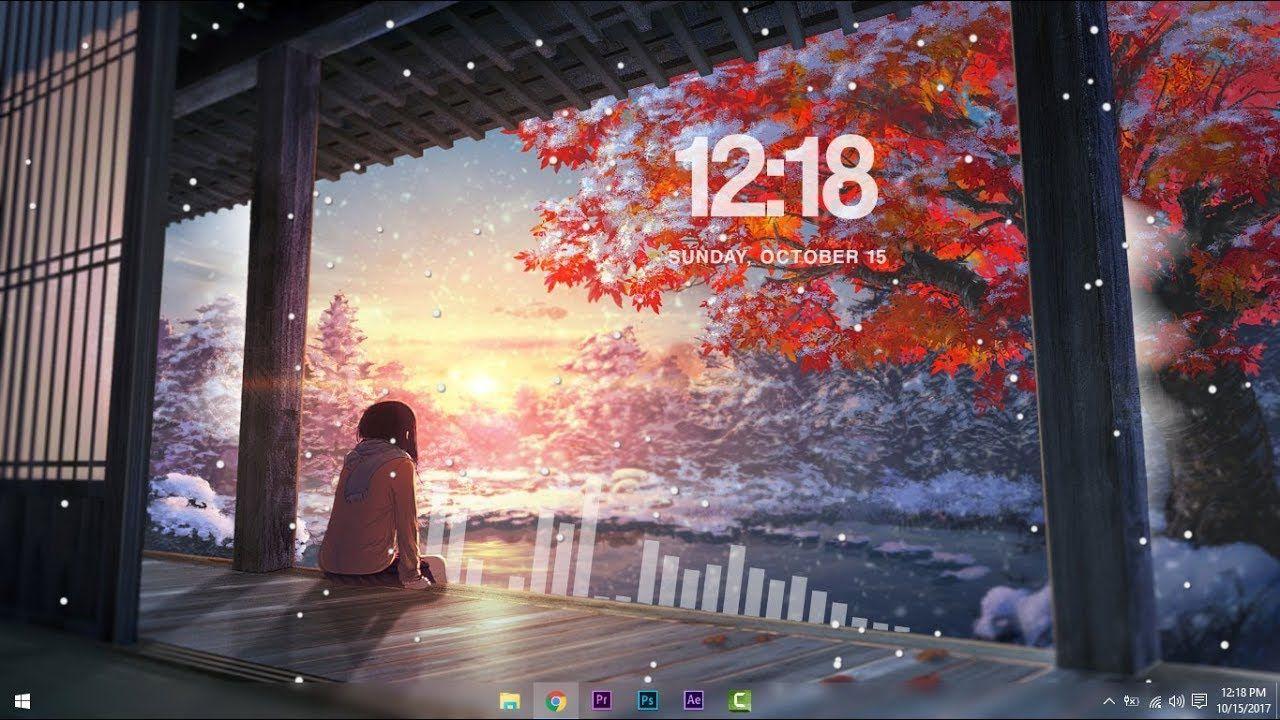Open File Explorer from the taskbar

coord(510,701)
